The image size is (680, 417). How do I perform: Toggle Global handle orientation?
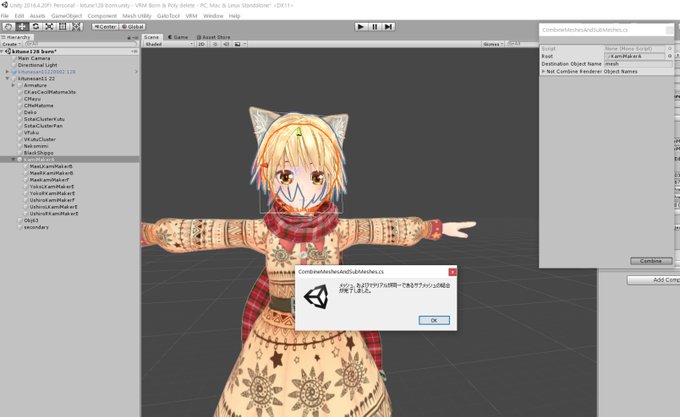132,26
